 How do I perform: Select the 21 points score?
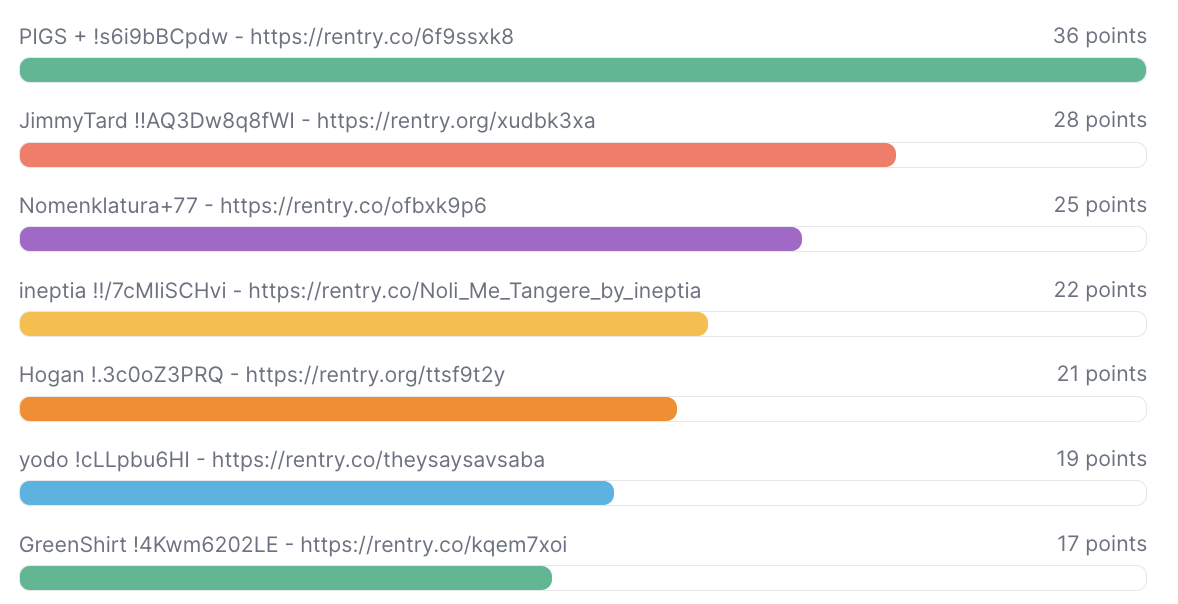pyautogui.click(x=1101, y=374)
